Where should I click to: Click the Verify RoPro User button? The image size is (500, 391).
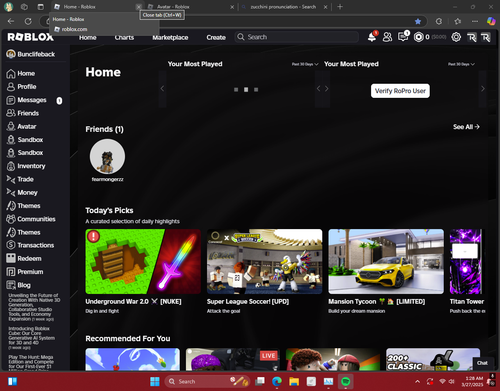pos(400,91)
